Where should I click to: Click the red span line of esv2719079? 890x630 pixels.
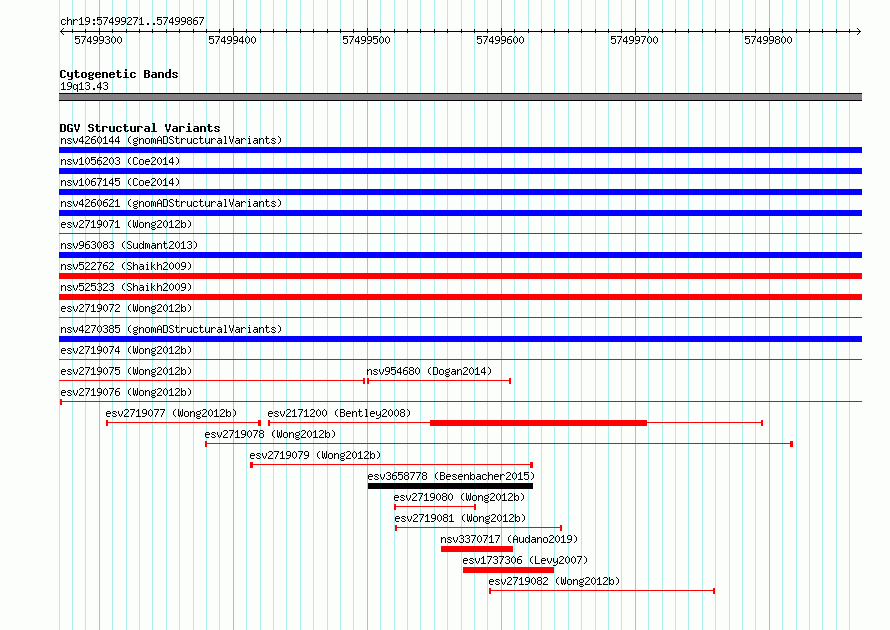(392, 465)
